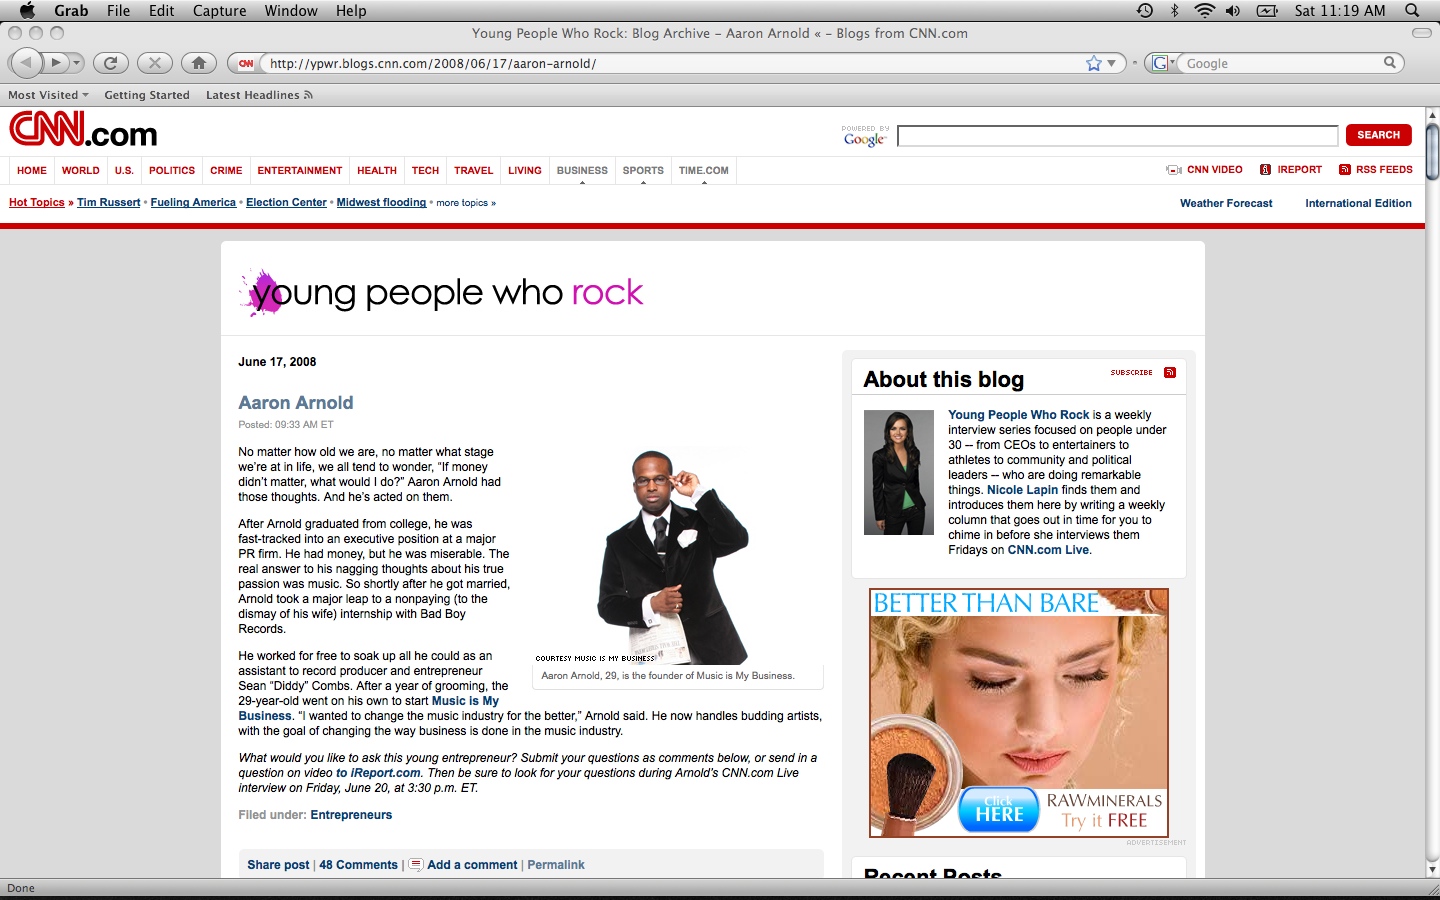Viewport: 1440px width, 900px height.
Task: Select the ENTERTAINMENT tab in CNN navigation
Action: [299, 170]
